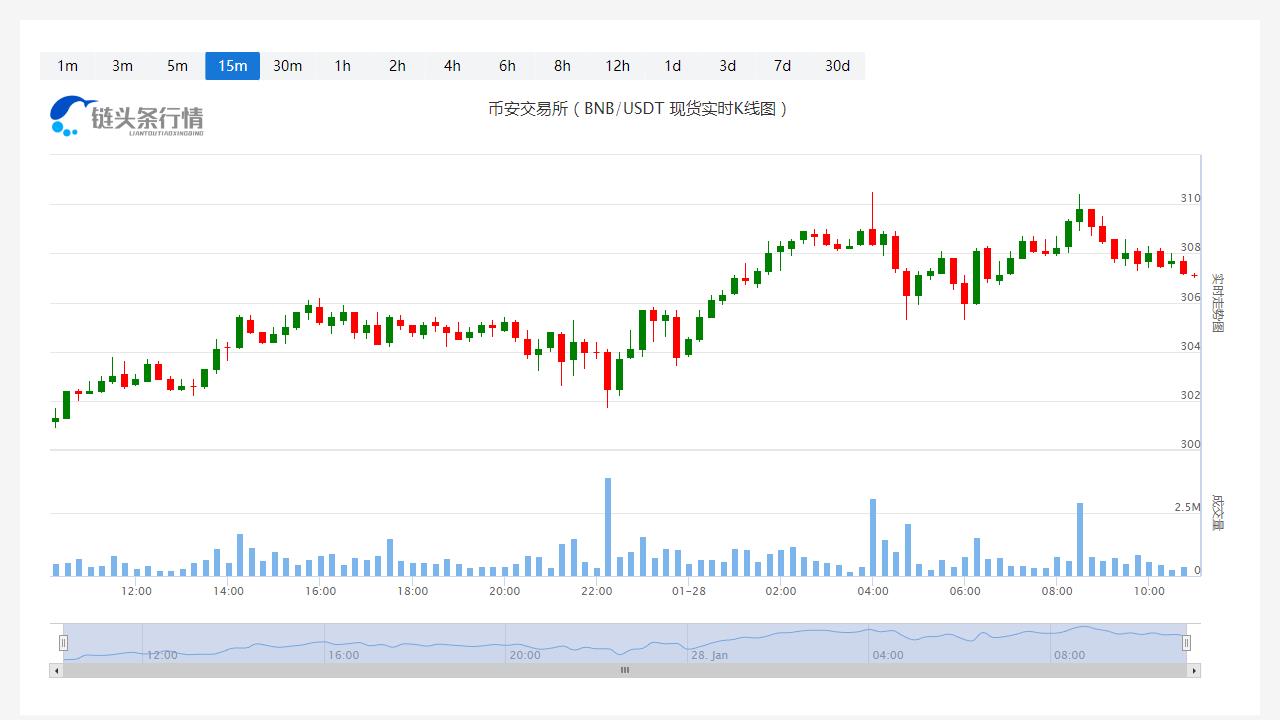
Task: Choose the 2h interval tab
Action: point(397,66)
